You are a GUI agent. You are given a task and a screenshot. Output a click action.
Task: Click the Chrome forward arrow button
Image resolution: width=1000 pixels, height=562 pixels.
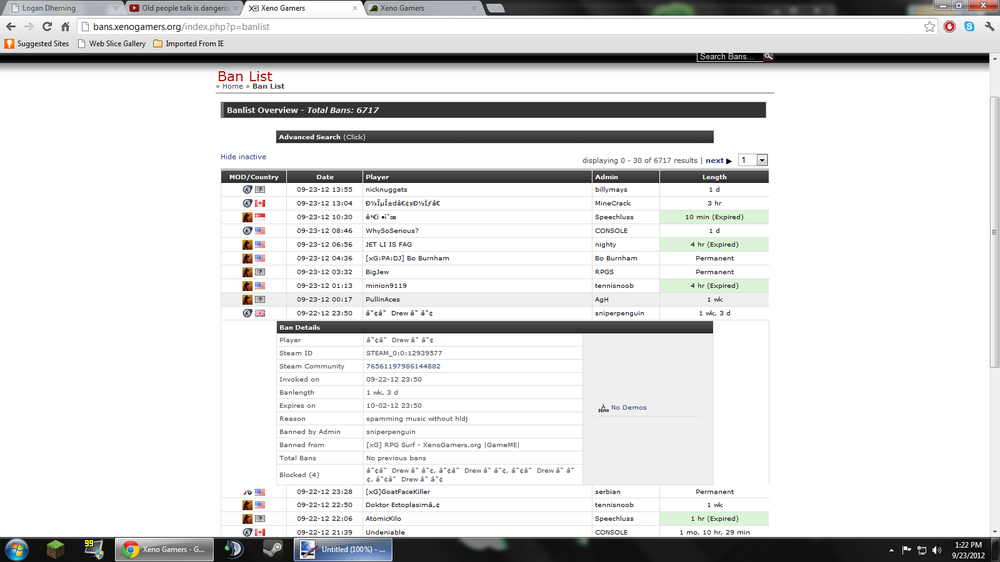pos(29,27)
